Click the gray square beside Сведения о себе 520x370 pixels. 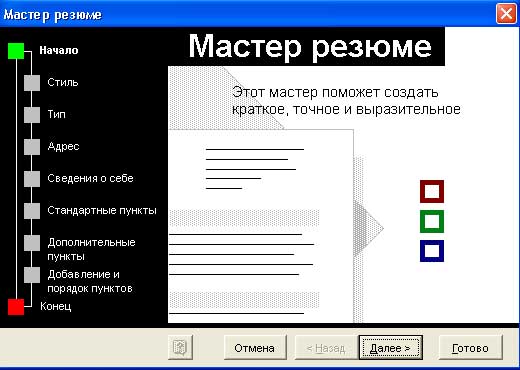pos(32,179)
